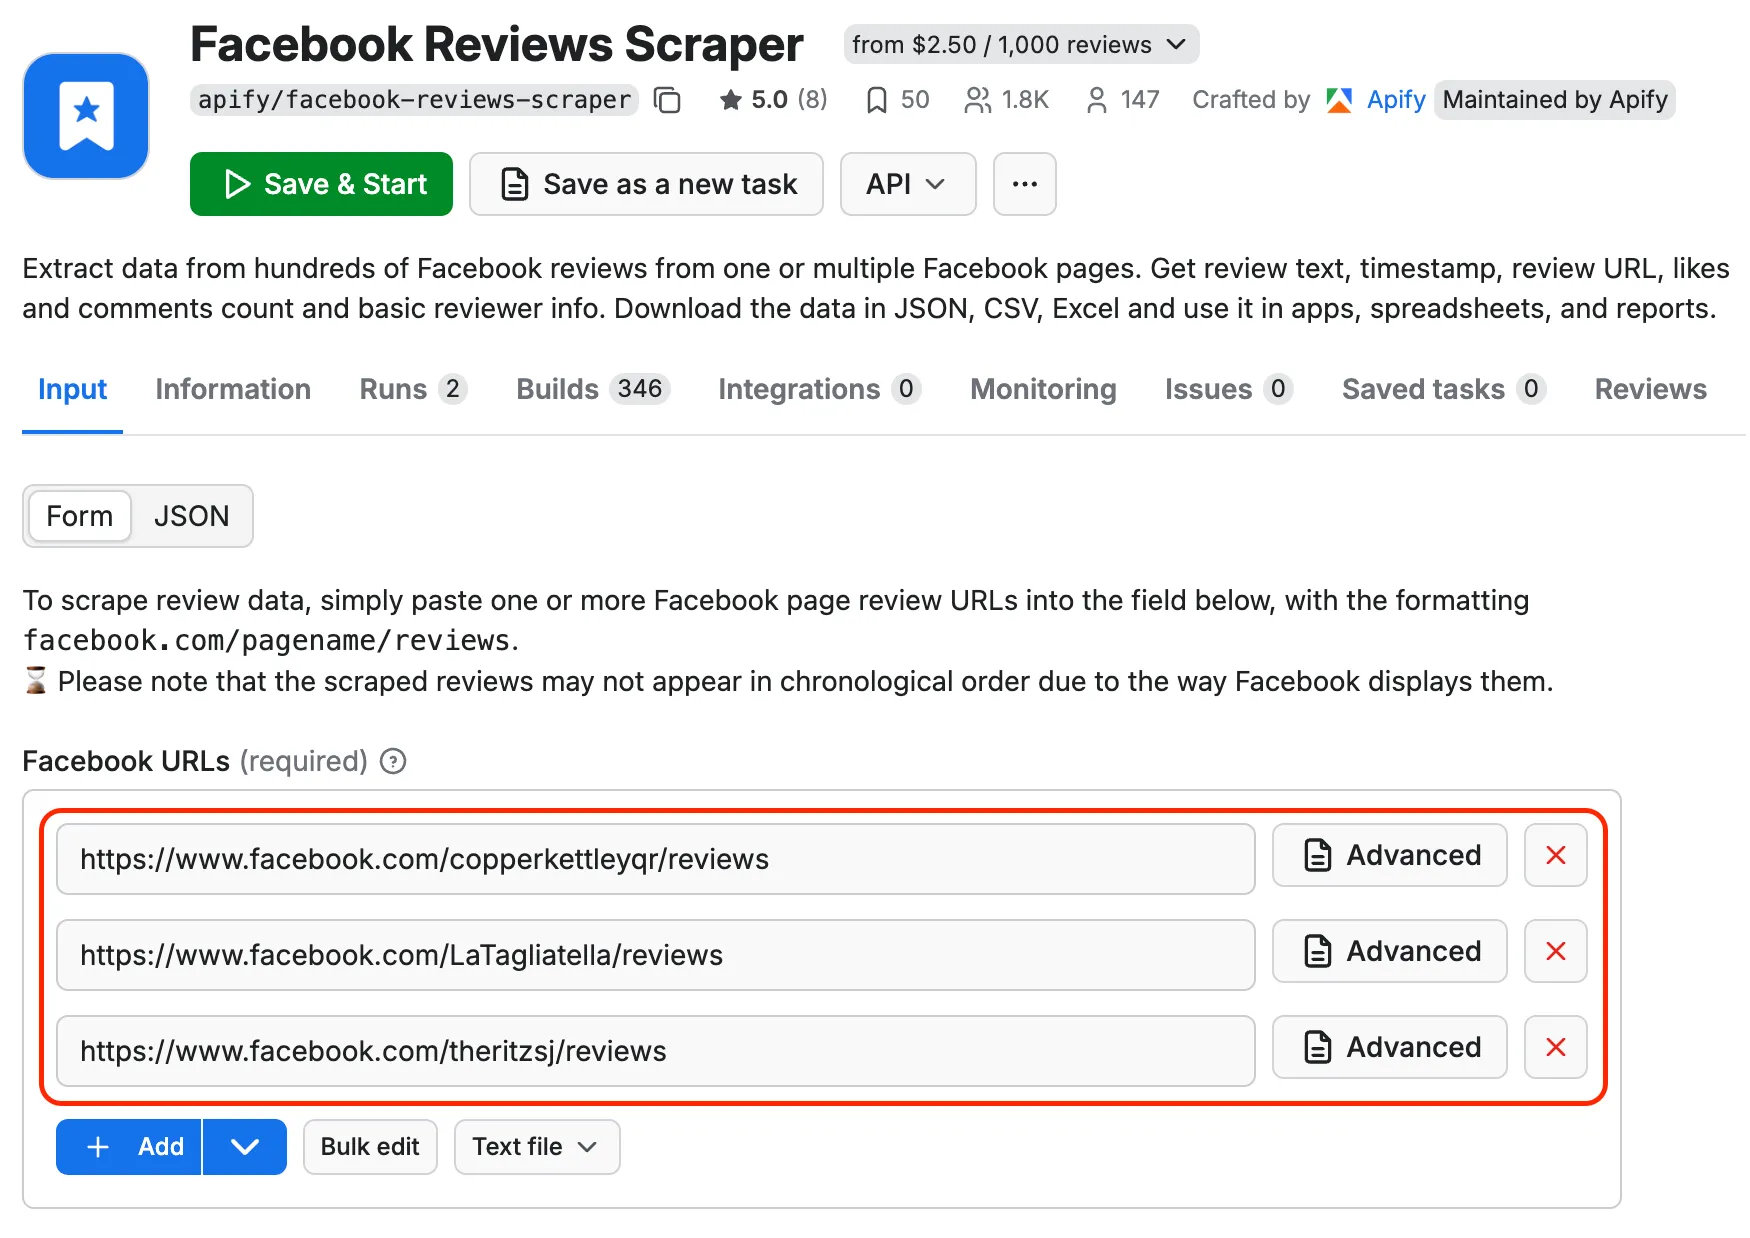Open the three-dot overflow menu
The height and width of the screenshot is (1238, 1750).
point(1024,184)
